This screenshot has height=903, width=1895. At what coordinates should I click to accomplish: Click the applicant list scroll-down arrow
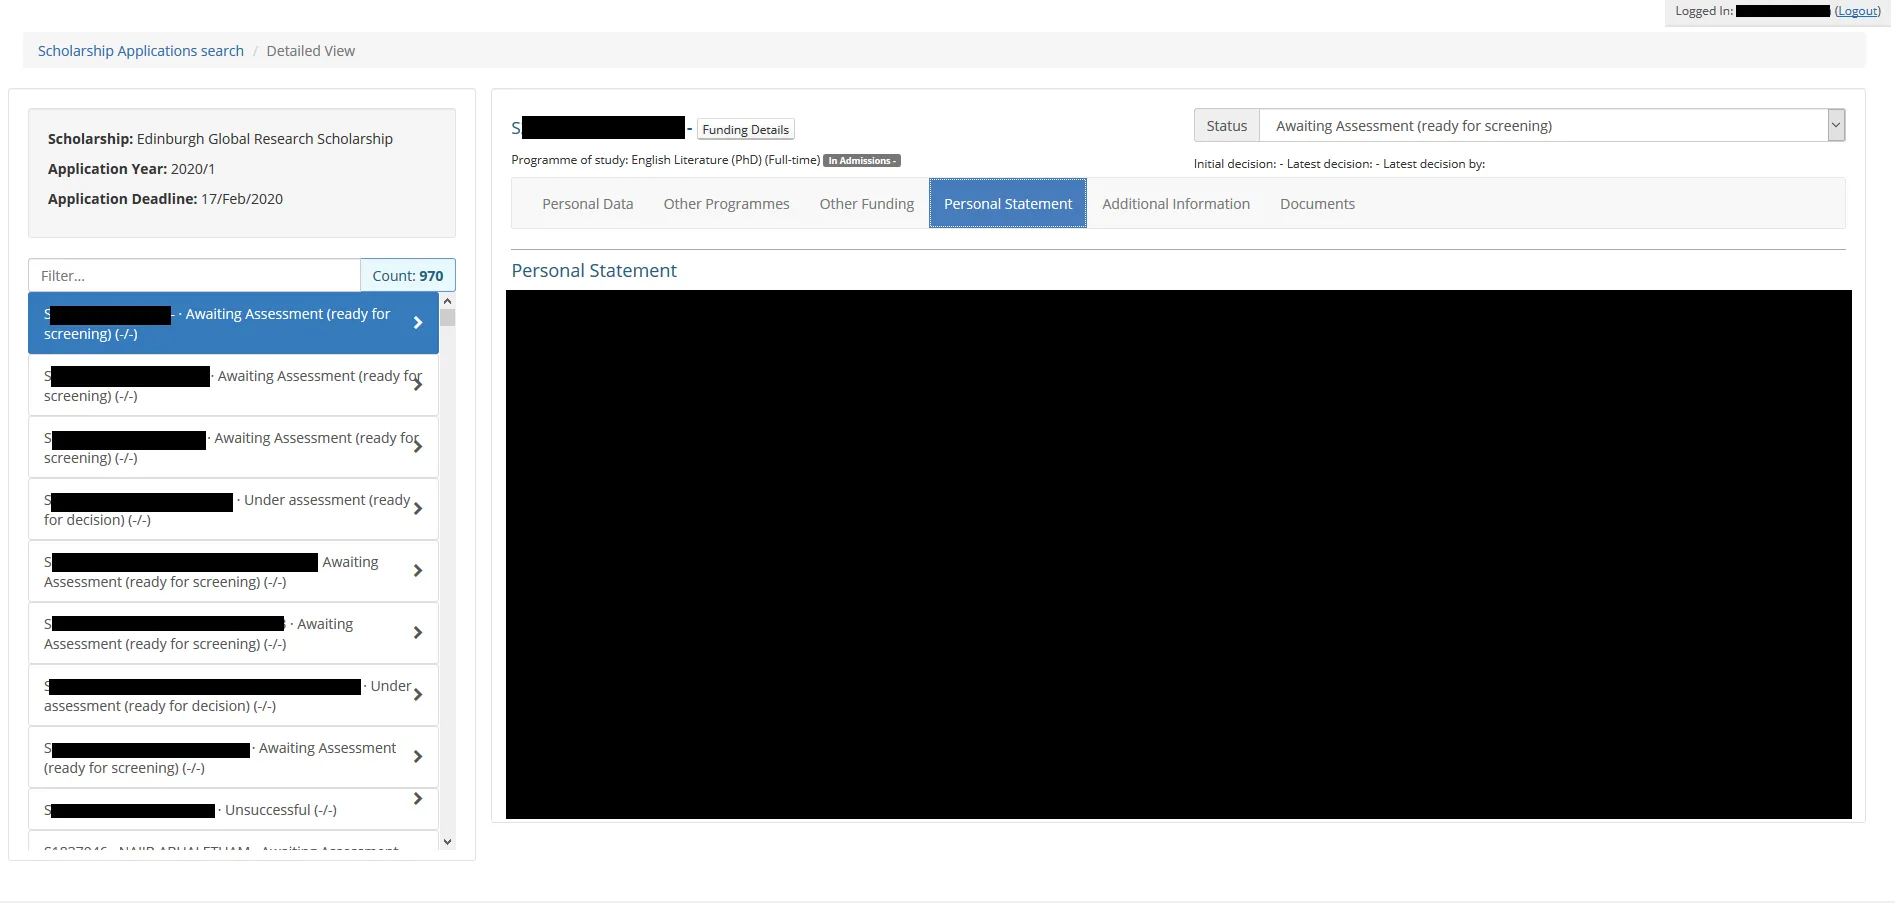(447, 842)
